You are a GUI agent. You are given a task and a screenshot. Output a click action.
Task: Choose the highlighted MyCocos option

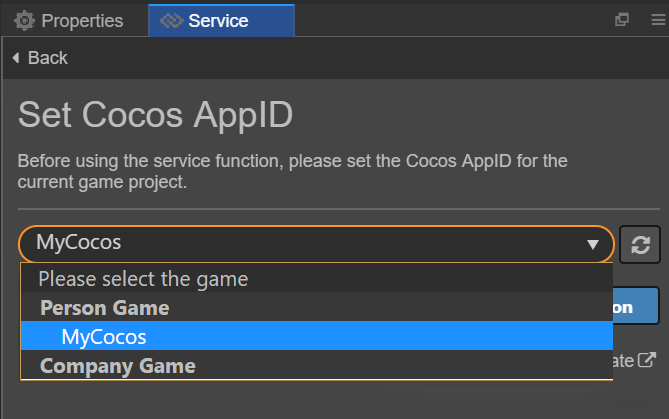[104, 336]
